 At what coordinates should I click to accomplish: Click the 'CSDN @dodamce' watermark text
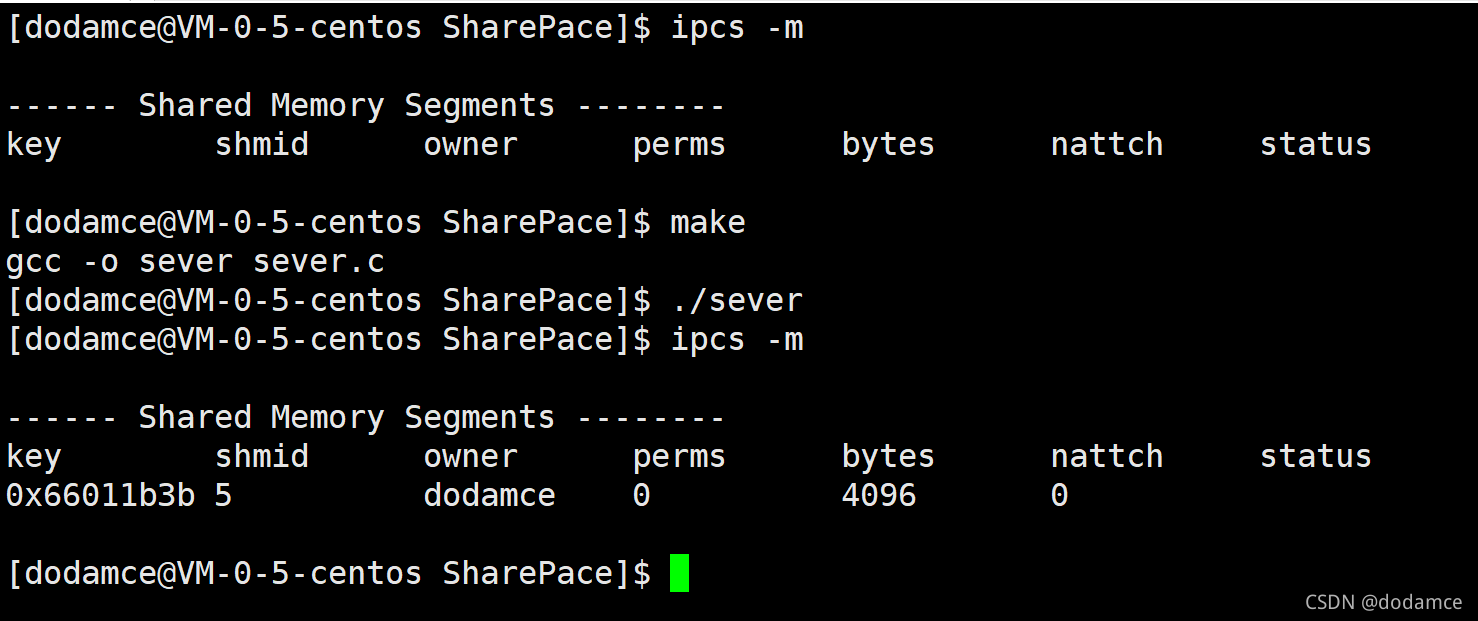[1384, 602]
